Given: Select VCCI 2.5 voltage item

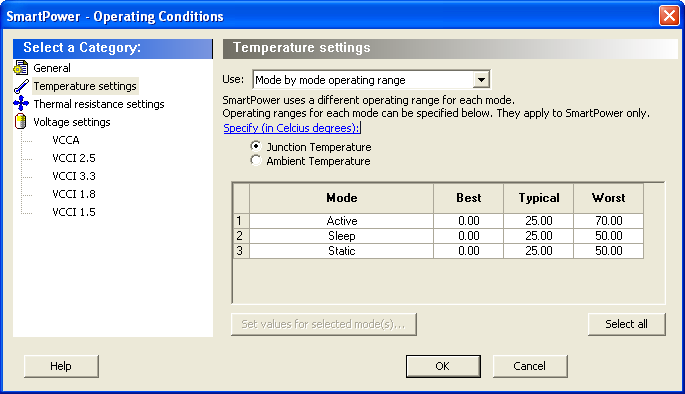Looking at the screenshot, I should tap(73, 158).
